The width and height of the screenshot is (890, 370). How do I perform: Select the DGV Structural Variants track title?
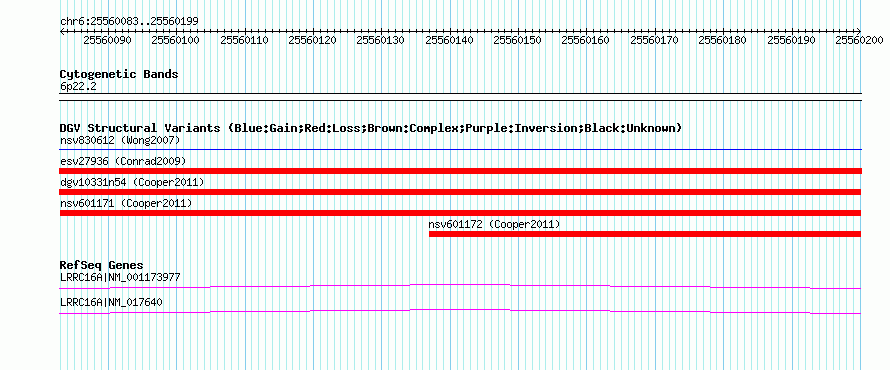pyautogui.click(x=371, y=128)
